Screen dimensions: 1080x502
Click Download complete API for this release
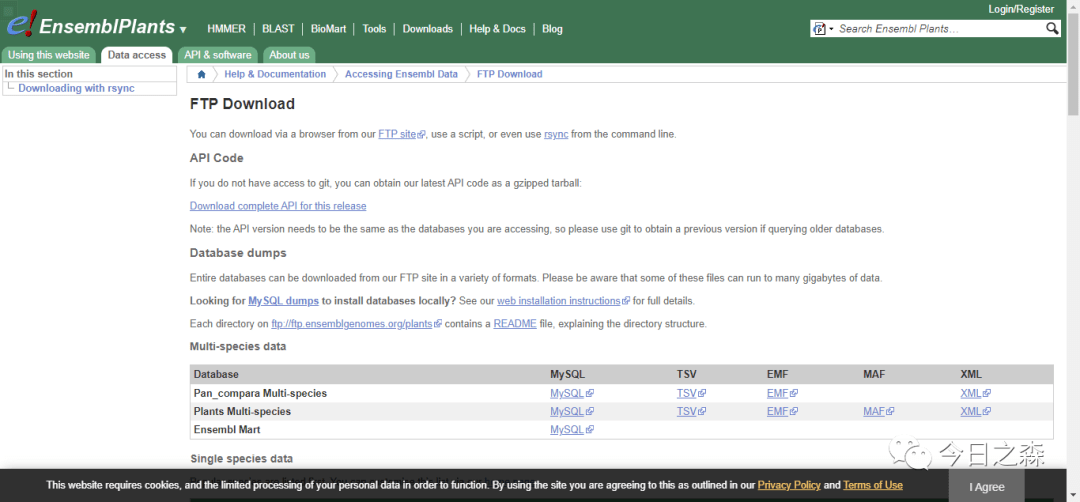(x=278, y=206)
